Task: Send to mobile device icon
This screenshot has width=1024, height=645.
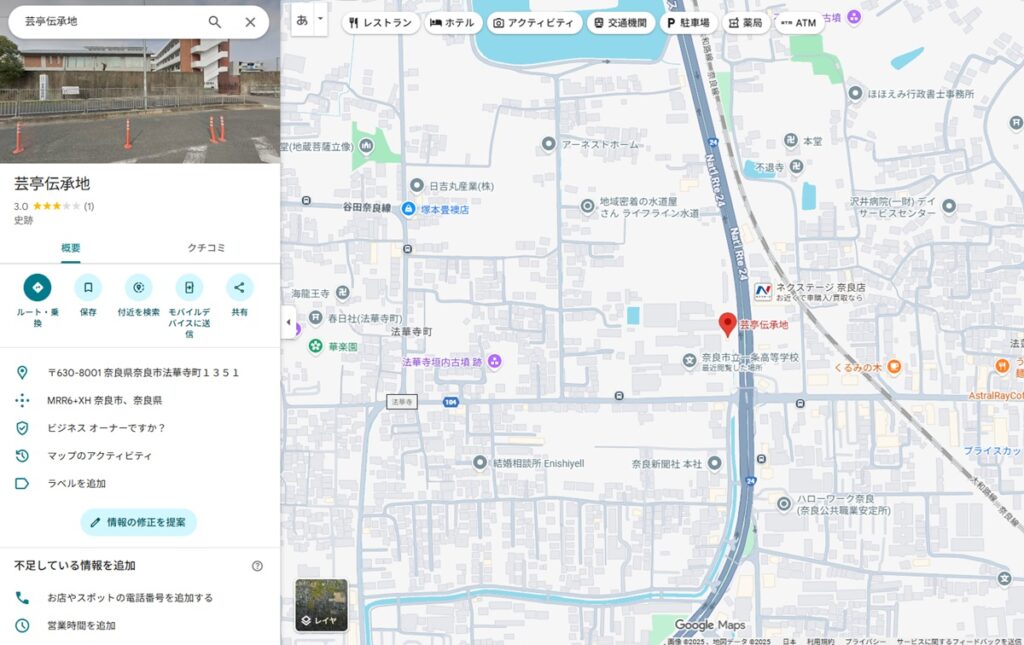Action: click(189, 288)
